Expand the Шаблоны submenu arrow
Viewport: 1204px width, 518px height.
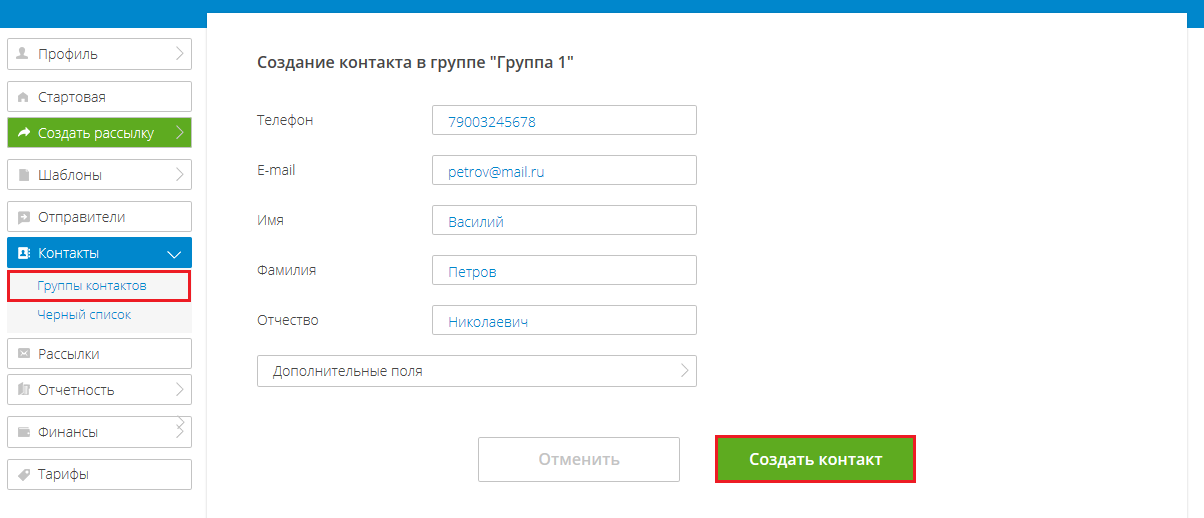pyautogui.click(x=179, y=175)
